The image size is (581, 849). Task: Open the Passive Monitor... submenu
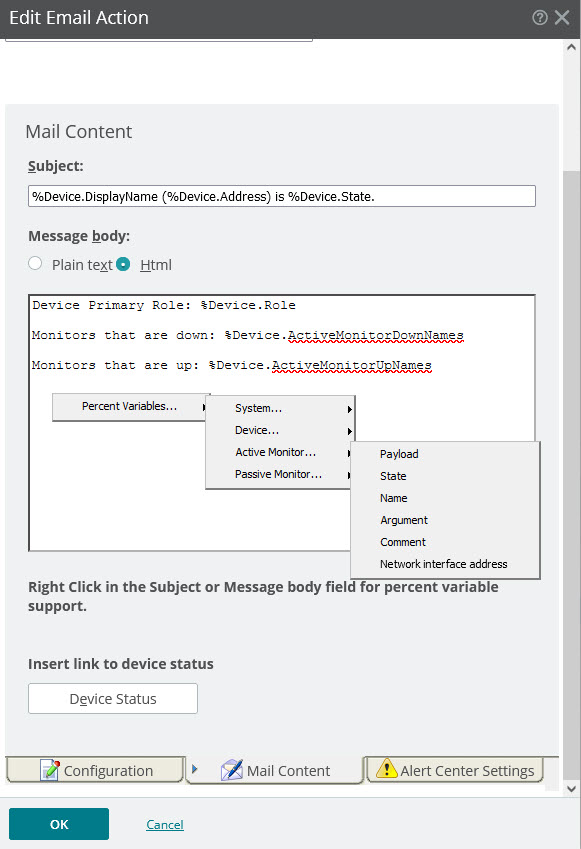280,474
